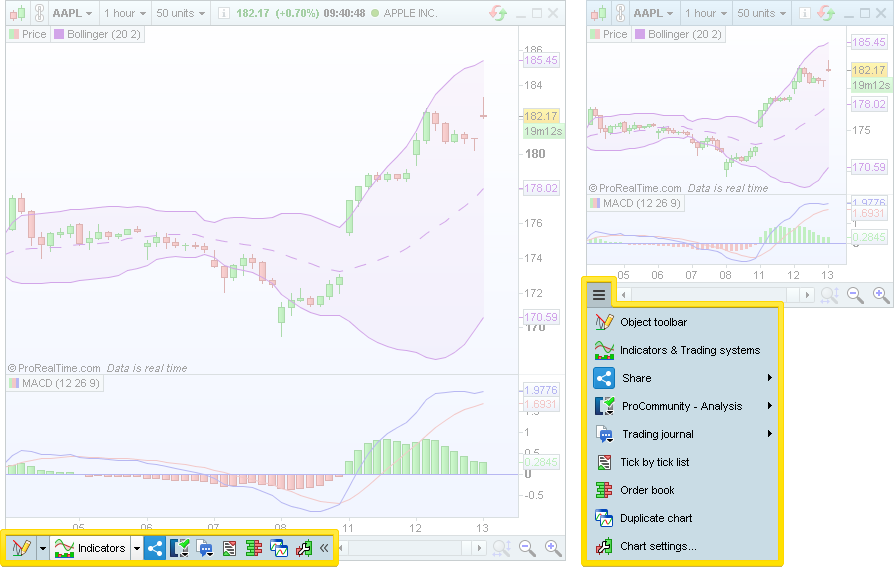Viewport: 894px width, 567px height.
Task: Open the AAPL ticker dropdown in main chart
Action: 72,13
